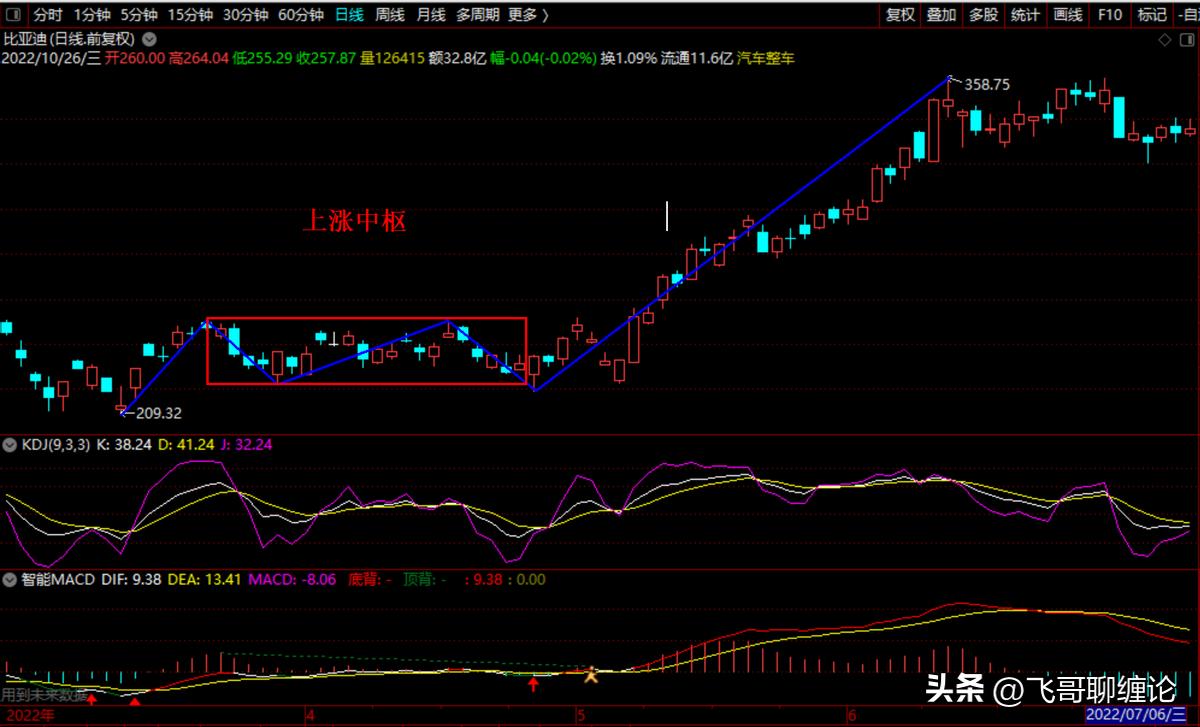Viewport: 1200px width, 727px height.
Task: Click the DIF: 9.38 value
Action: pyautogui.click(x=131, y=579)
